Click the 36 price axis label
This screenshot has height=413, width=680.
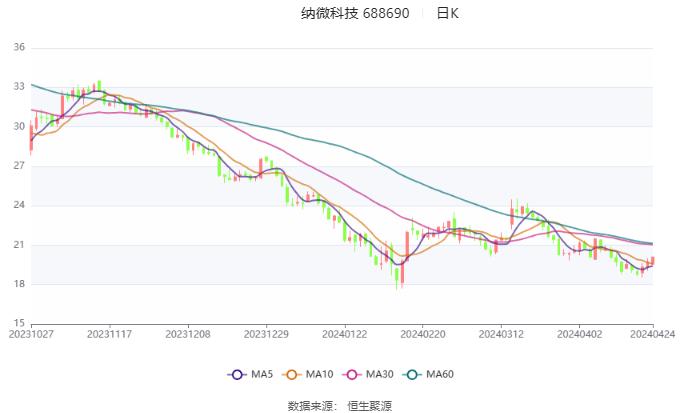tap(19, 47)
